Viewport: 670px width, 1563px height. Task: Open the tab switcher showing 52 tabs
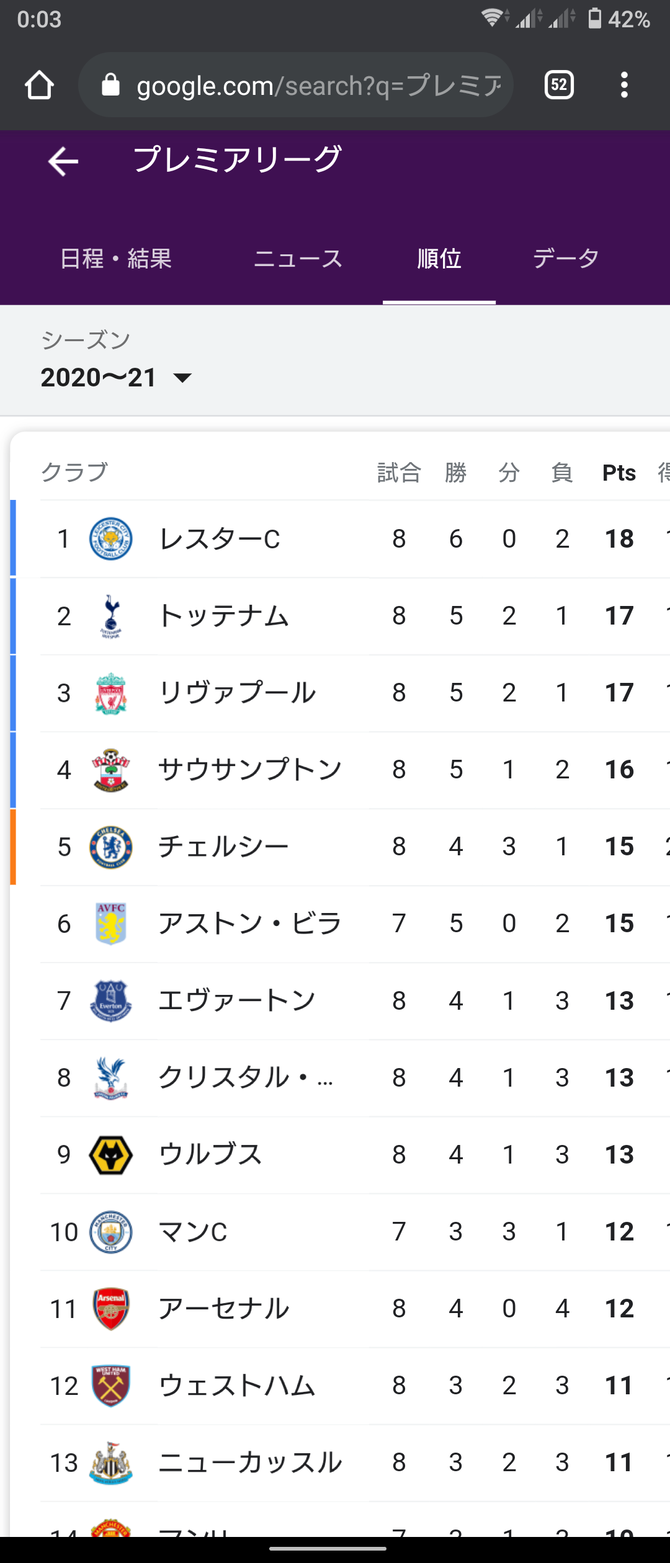tap(559, 86)
